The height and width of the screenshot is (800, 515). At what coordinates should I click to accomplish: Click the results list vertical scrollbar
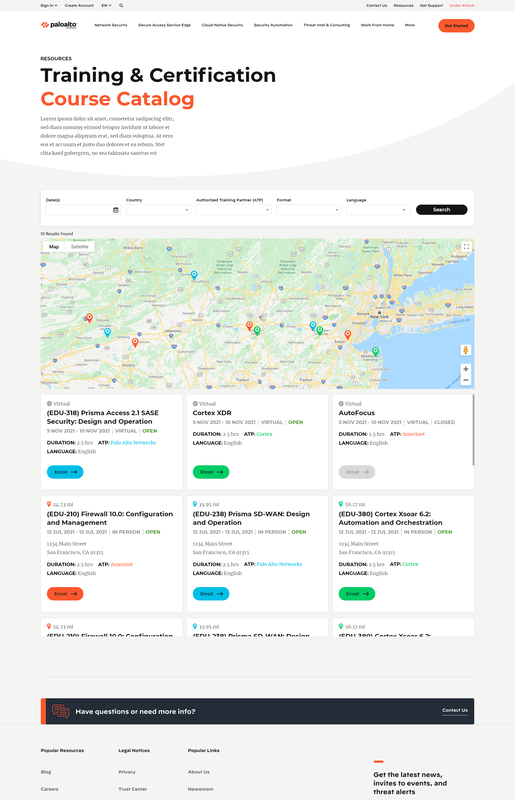coord(473,430)
